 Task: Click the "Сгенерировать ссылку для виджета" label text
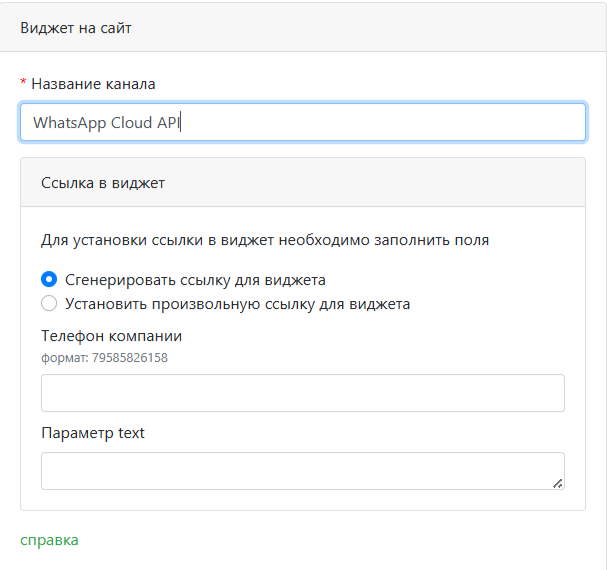point(195,280)
